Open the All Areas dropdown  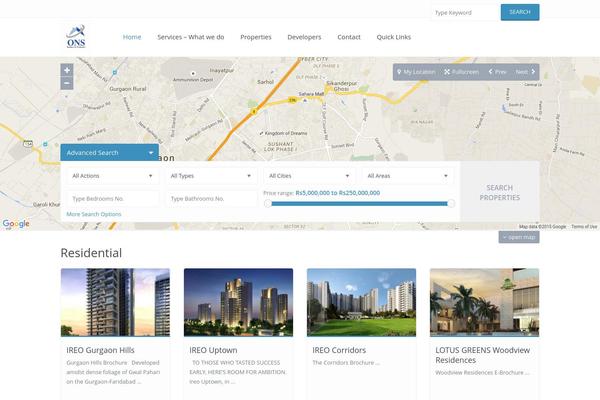408,176
